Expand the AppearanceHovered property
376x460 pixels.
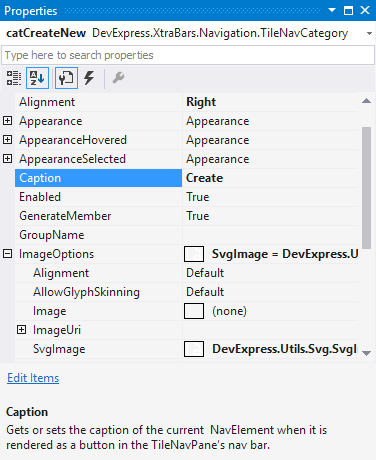pos(7,140)
